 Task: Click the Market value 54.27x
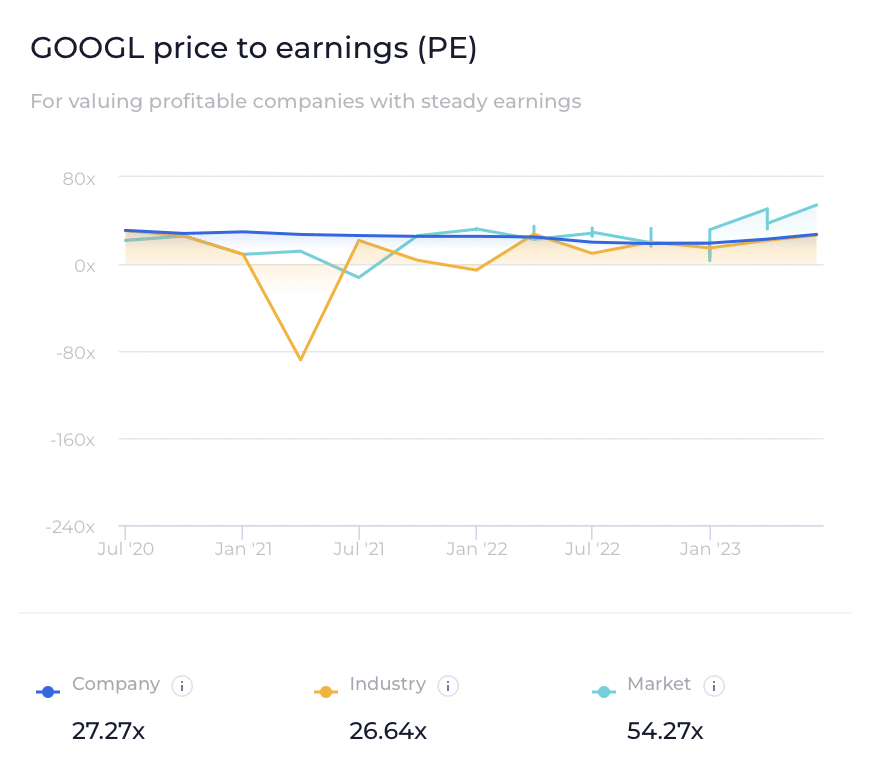point(665,731)
